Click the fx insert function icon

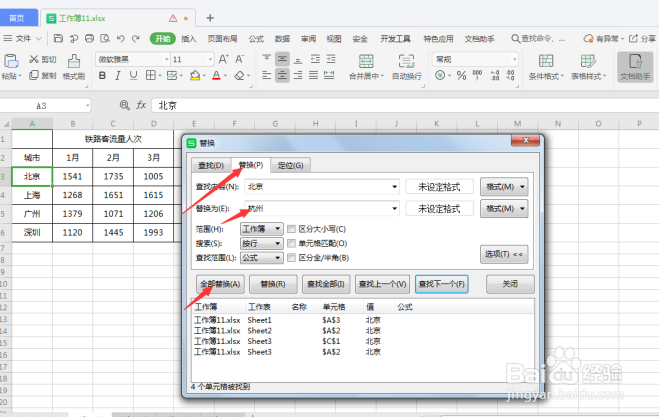tap(141, 105)
